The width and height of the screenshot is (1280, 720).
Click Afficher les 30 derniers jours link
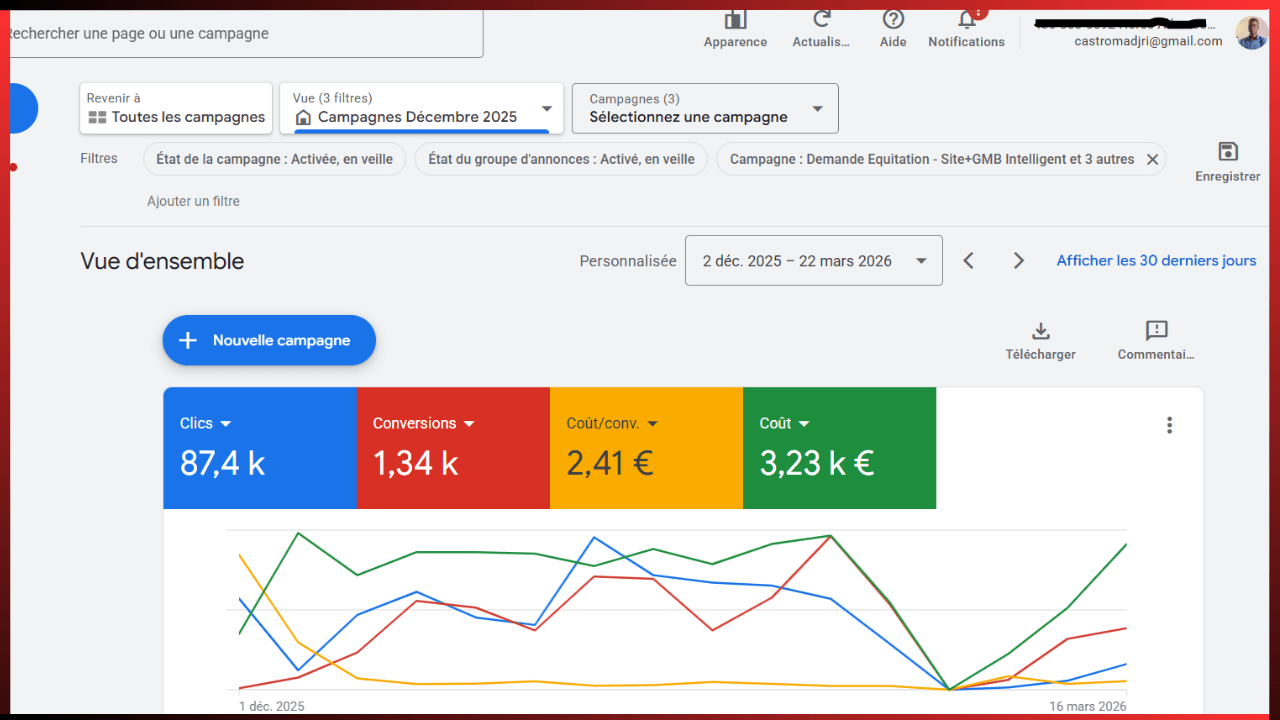point(1156,261)
